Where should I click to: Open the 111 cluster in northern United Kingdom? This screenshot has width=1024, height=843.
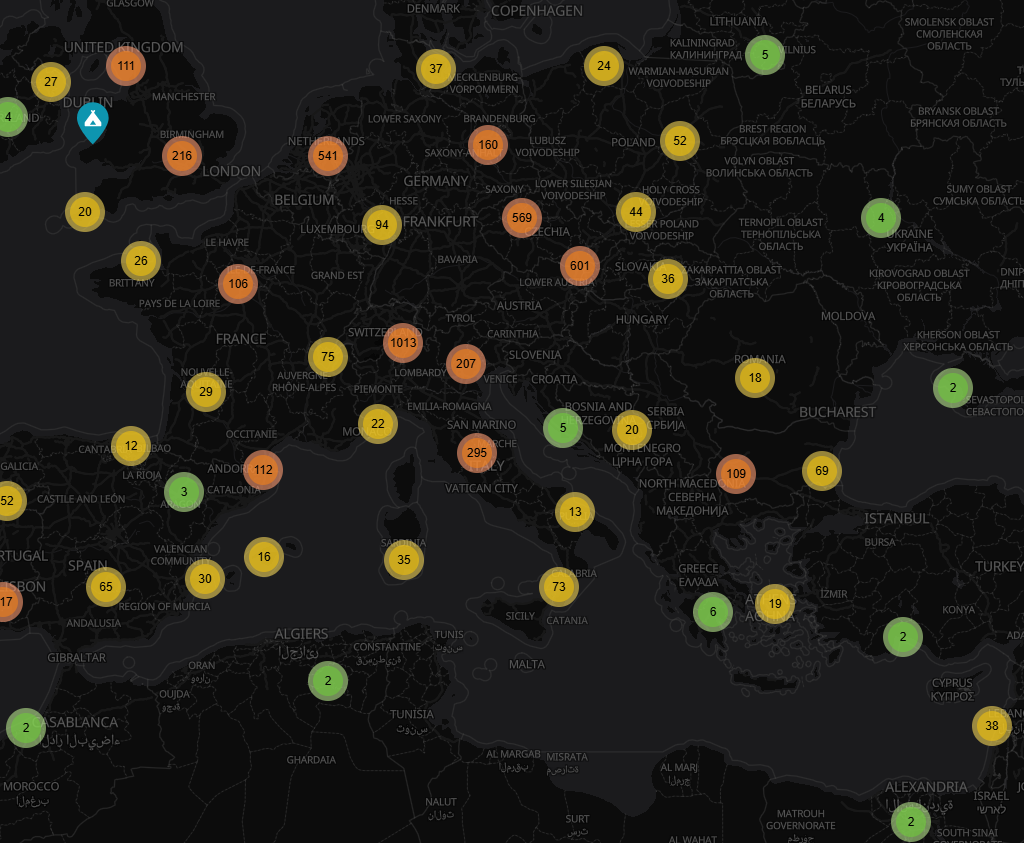[126, 66]
